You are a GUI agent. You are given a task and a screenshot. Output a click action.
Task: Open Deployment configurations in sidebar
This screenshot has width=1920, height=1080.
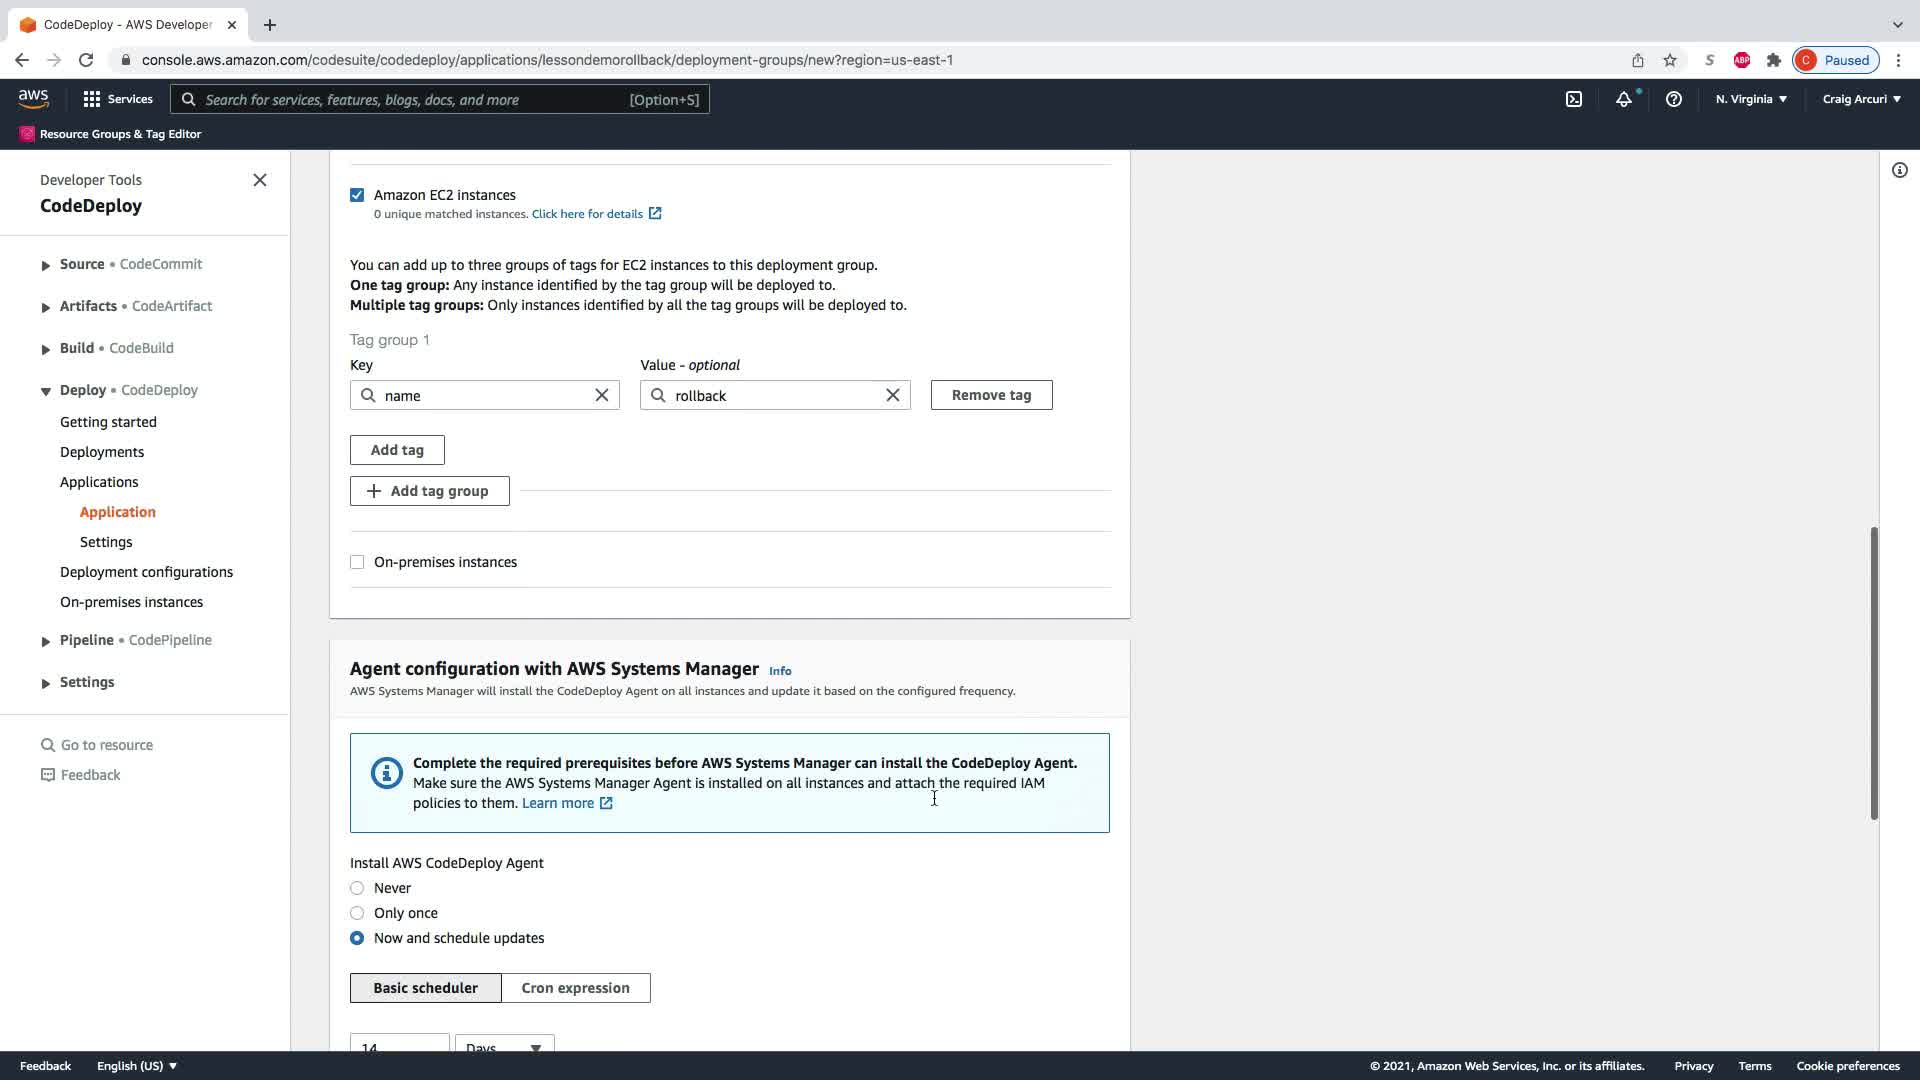(146, 572)
